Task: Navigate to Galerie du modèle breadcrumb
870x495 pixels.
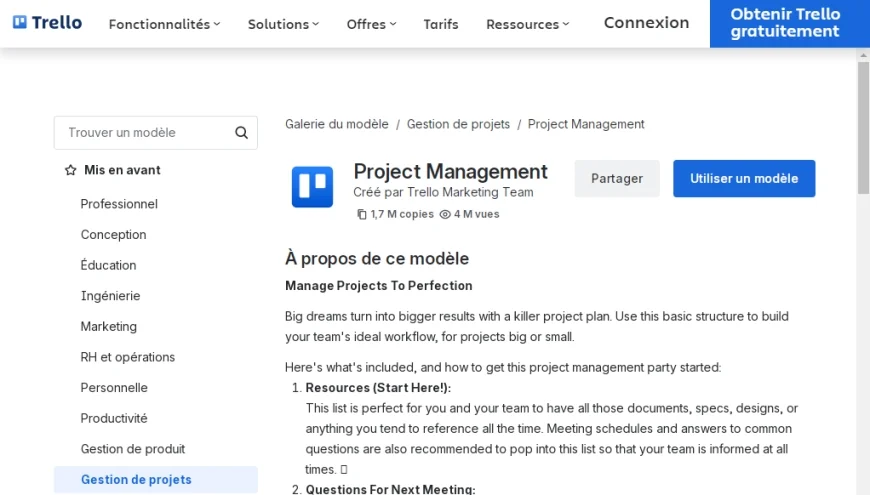Action: coord(337,124)
